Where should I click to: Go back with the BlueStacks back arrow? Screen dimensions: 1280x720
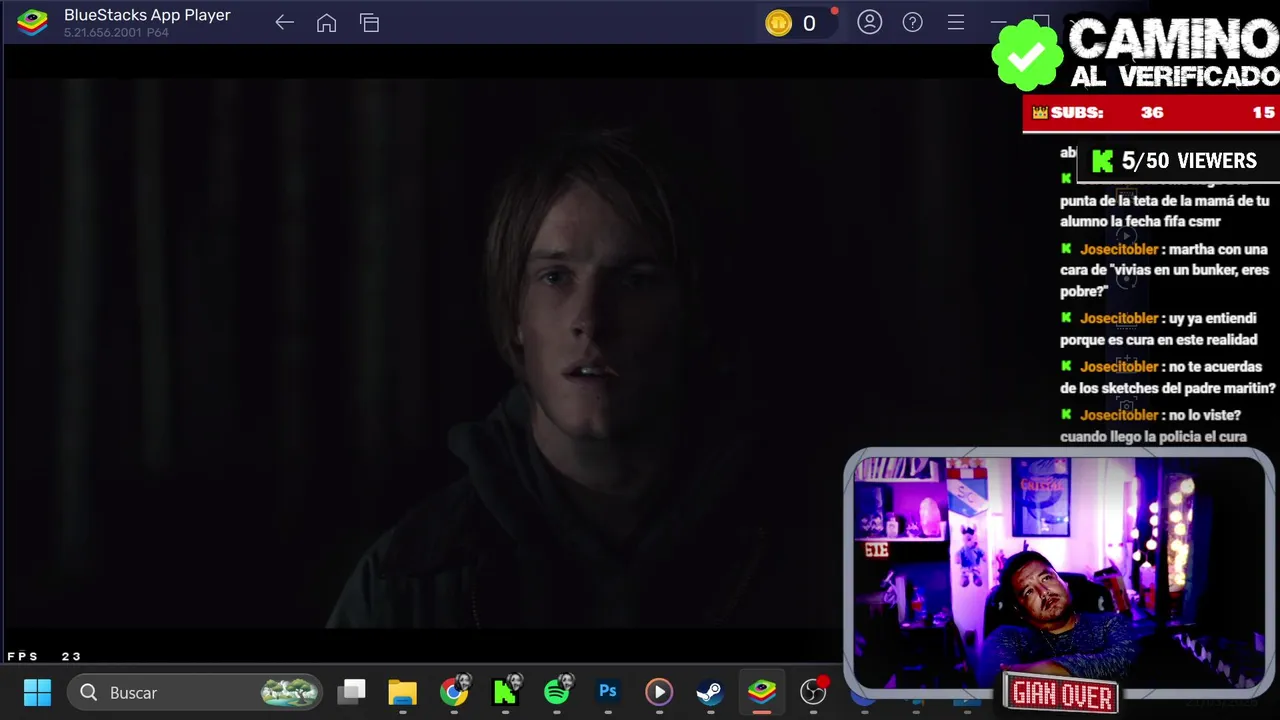[284, 23]
